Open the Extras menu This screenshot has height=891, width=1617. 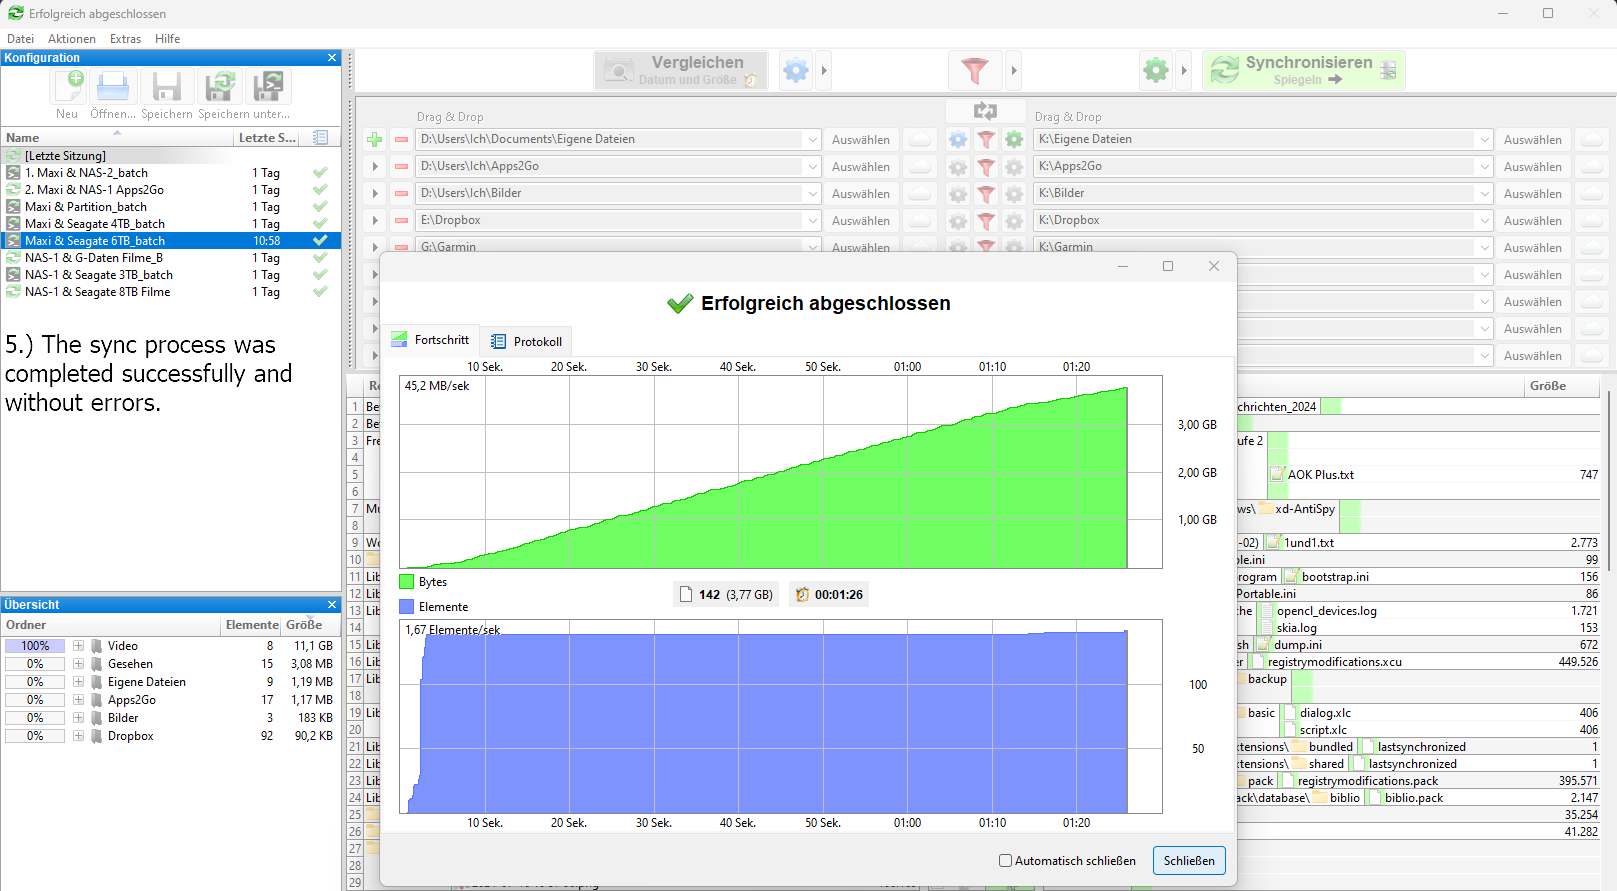(125, 39)
